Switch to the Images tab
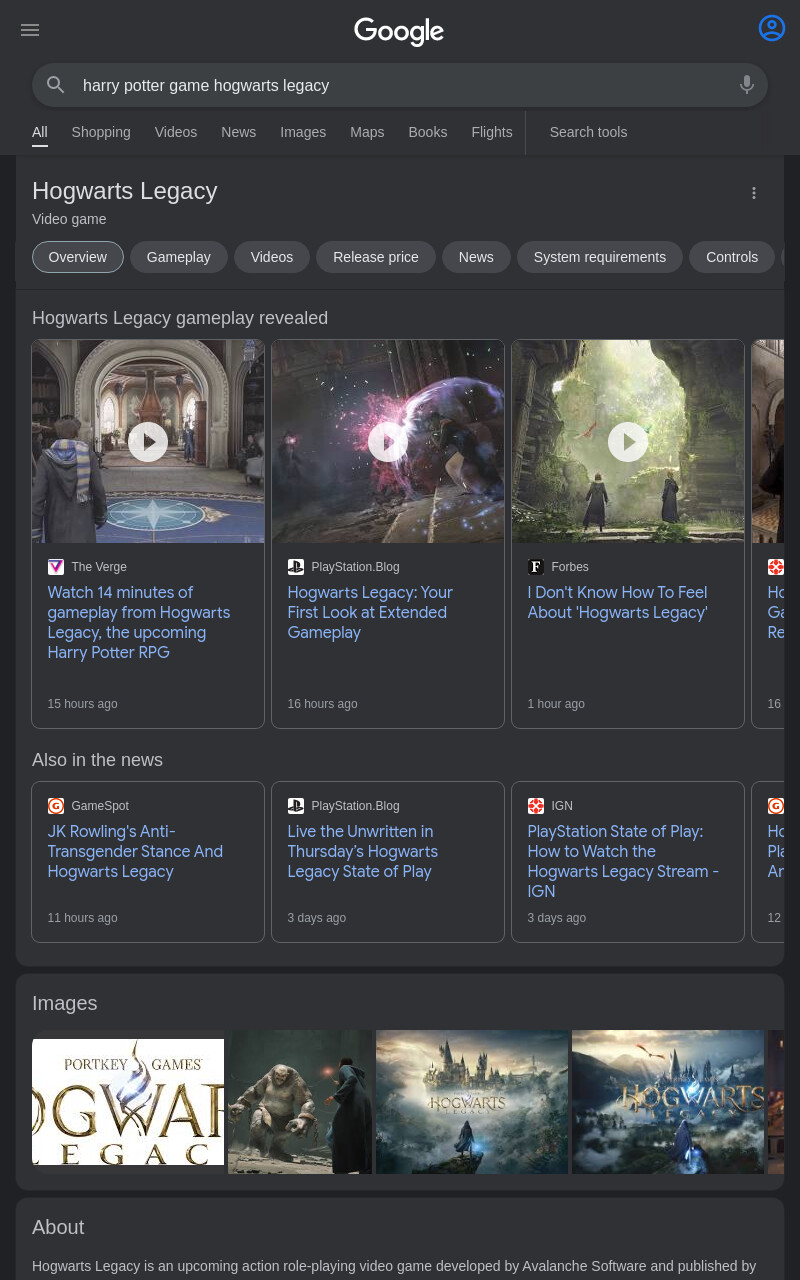 pyautogui.click(x=303, y=132)
